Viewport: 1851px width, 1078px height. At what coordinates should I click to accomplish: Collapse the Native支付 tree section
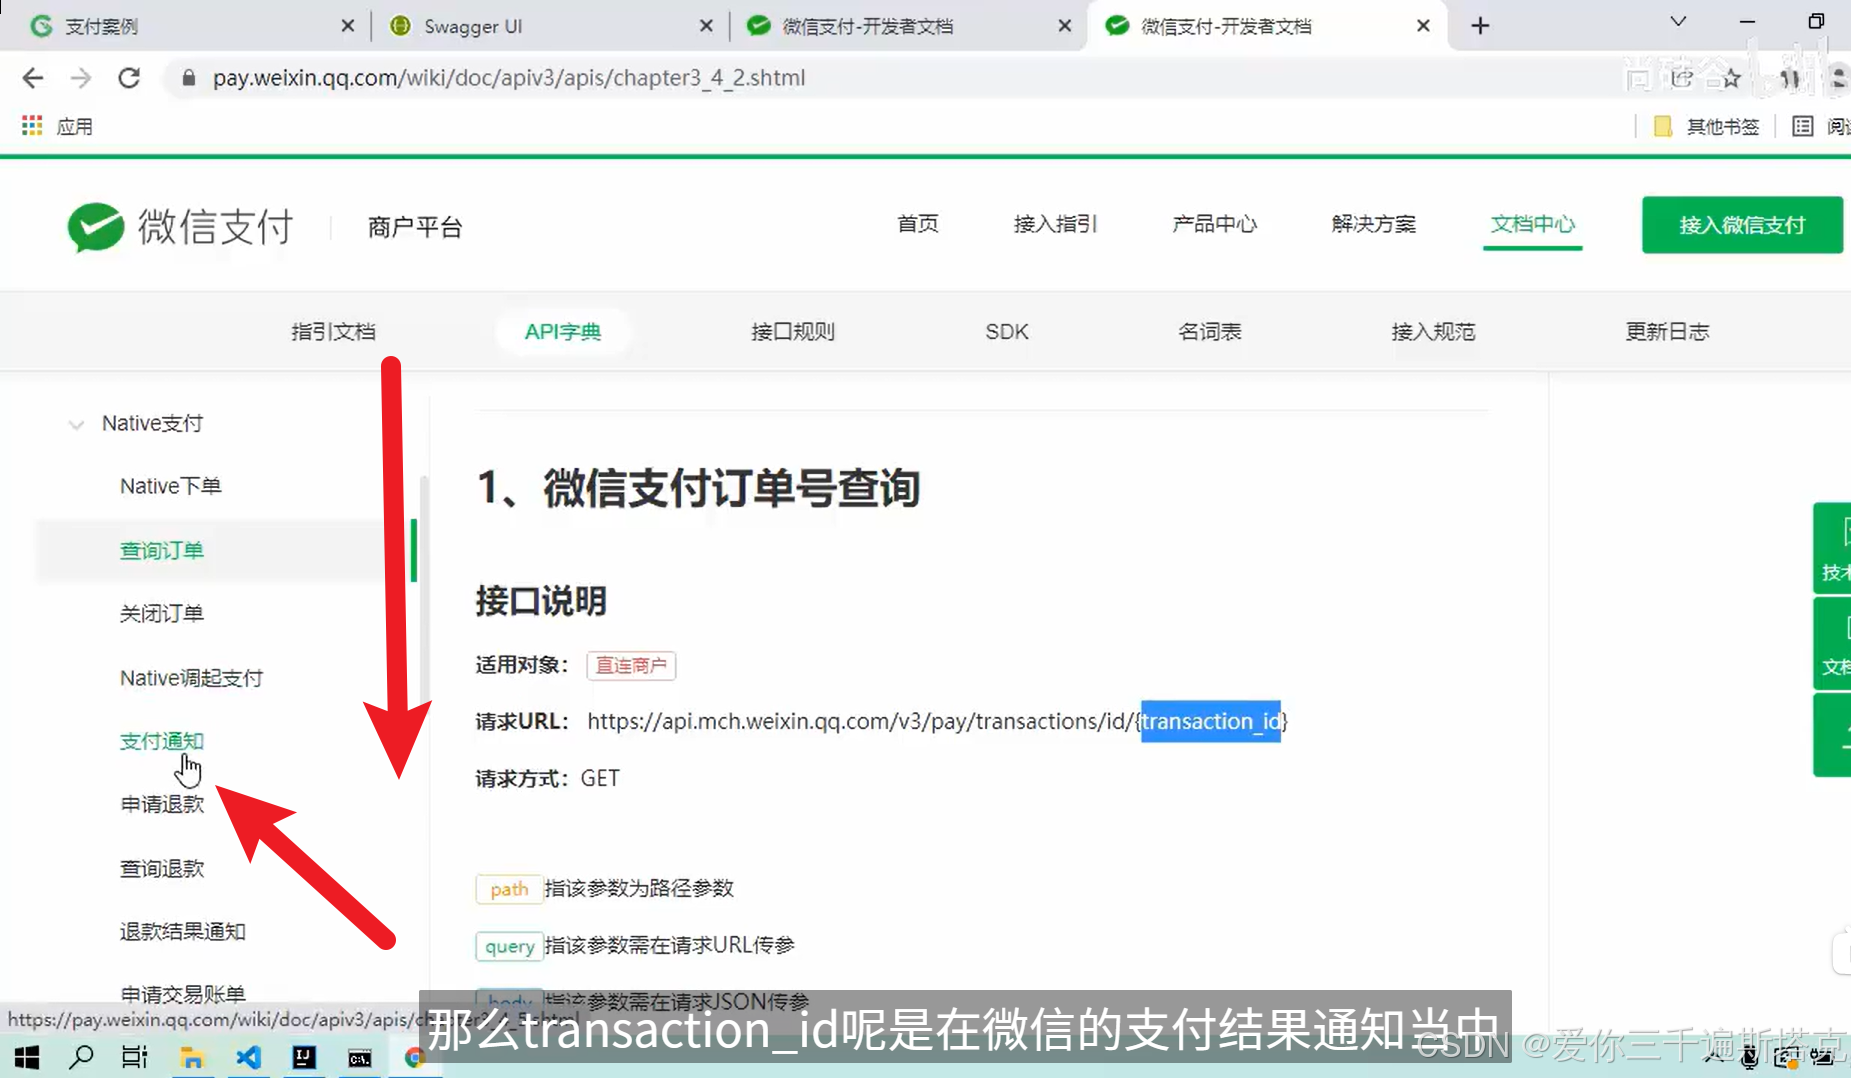point(76,424)
